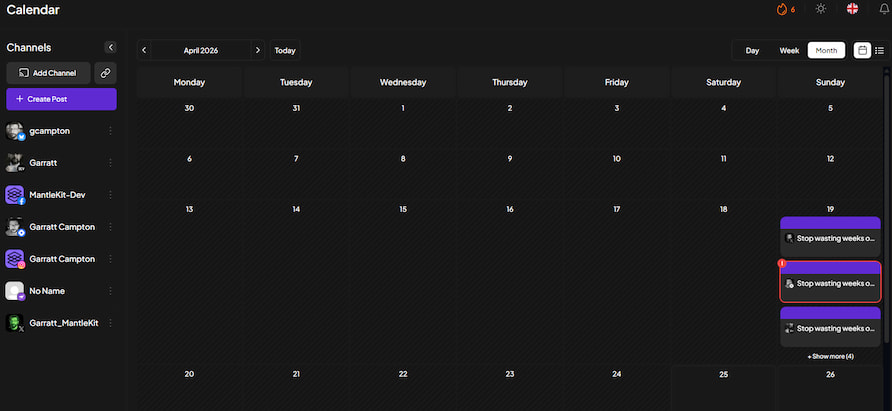Open options for Garratt Campton blue-badge channel
The image size is (892, 411).
tap(110, 227)
